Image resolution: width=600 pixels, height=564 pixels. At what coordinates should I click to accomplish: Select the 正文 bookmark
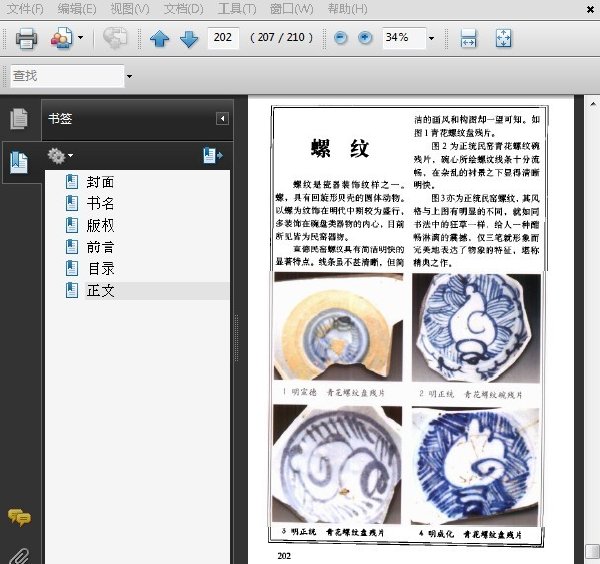pyautogui.click(x=100, y=290)
